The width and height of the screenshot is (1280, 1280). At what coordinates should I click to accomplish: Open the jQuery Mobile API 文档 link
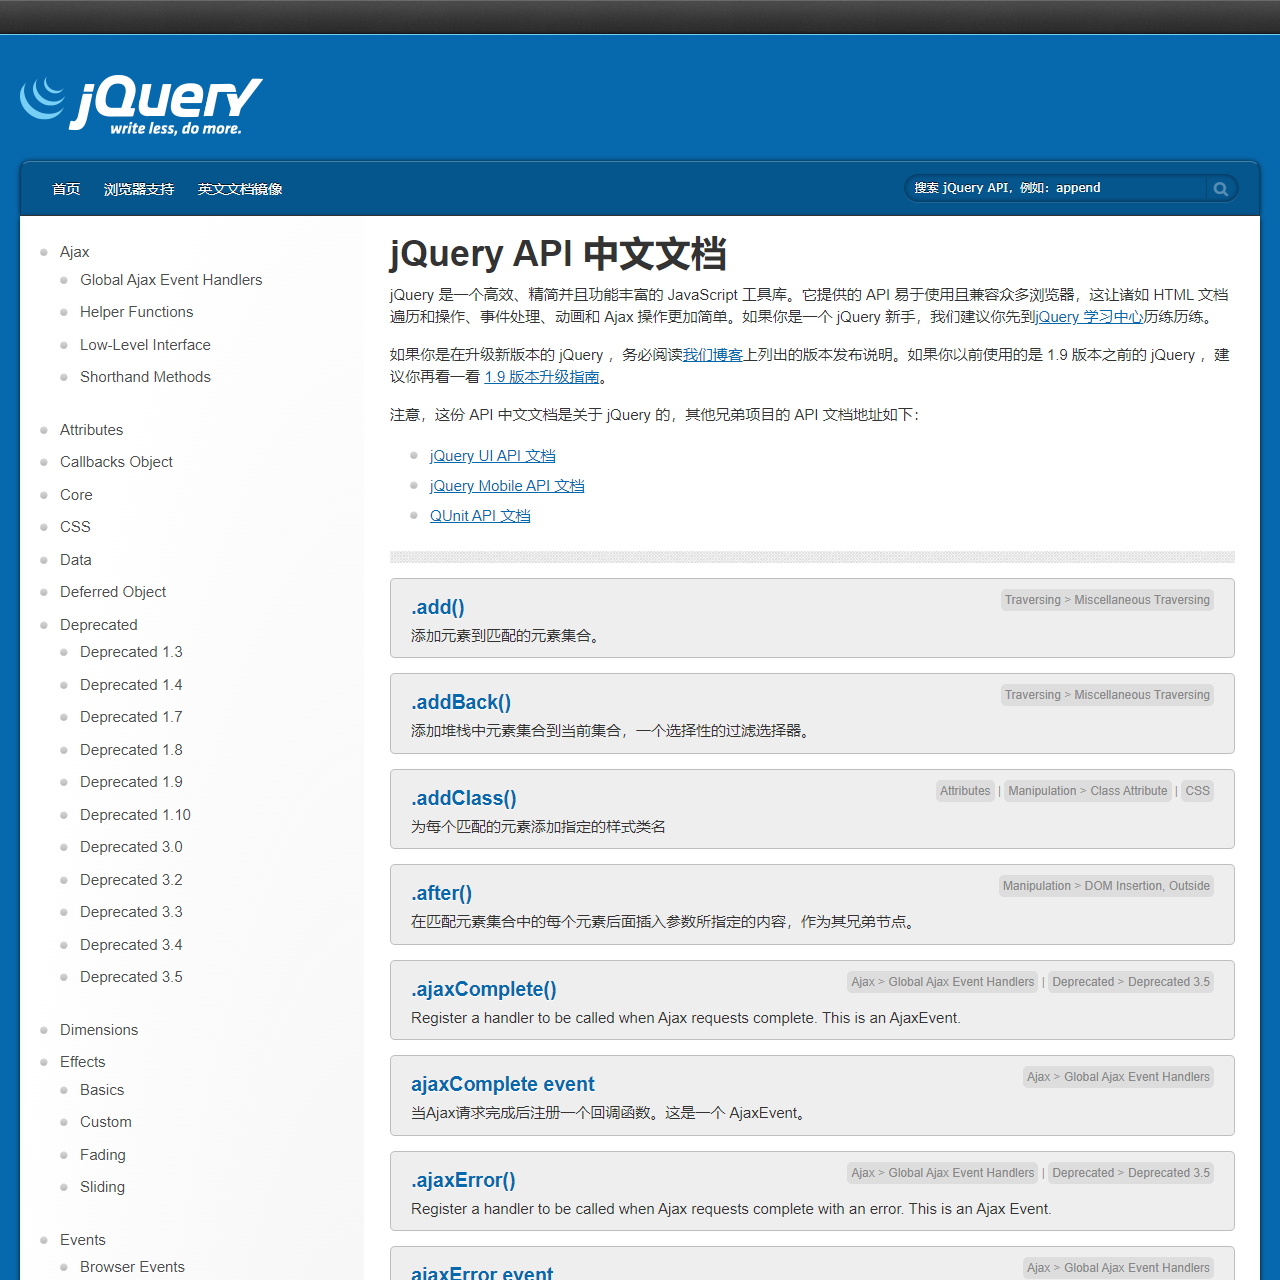pyautogui.click(x=507, y=486)
